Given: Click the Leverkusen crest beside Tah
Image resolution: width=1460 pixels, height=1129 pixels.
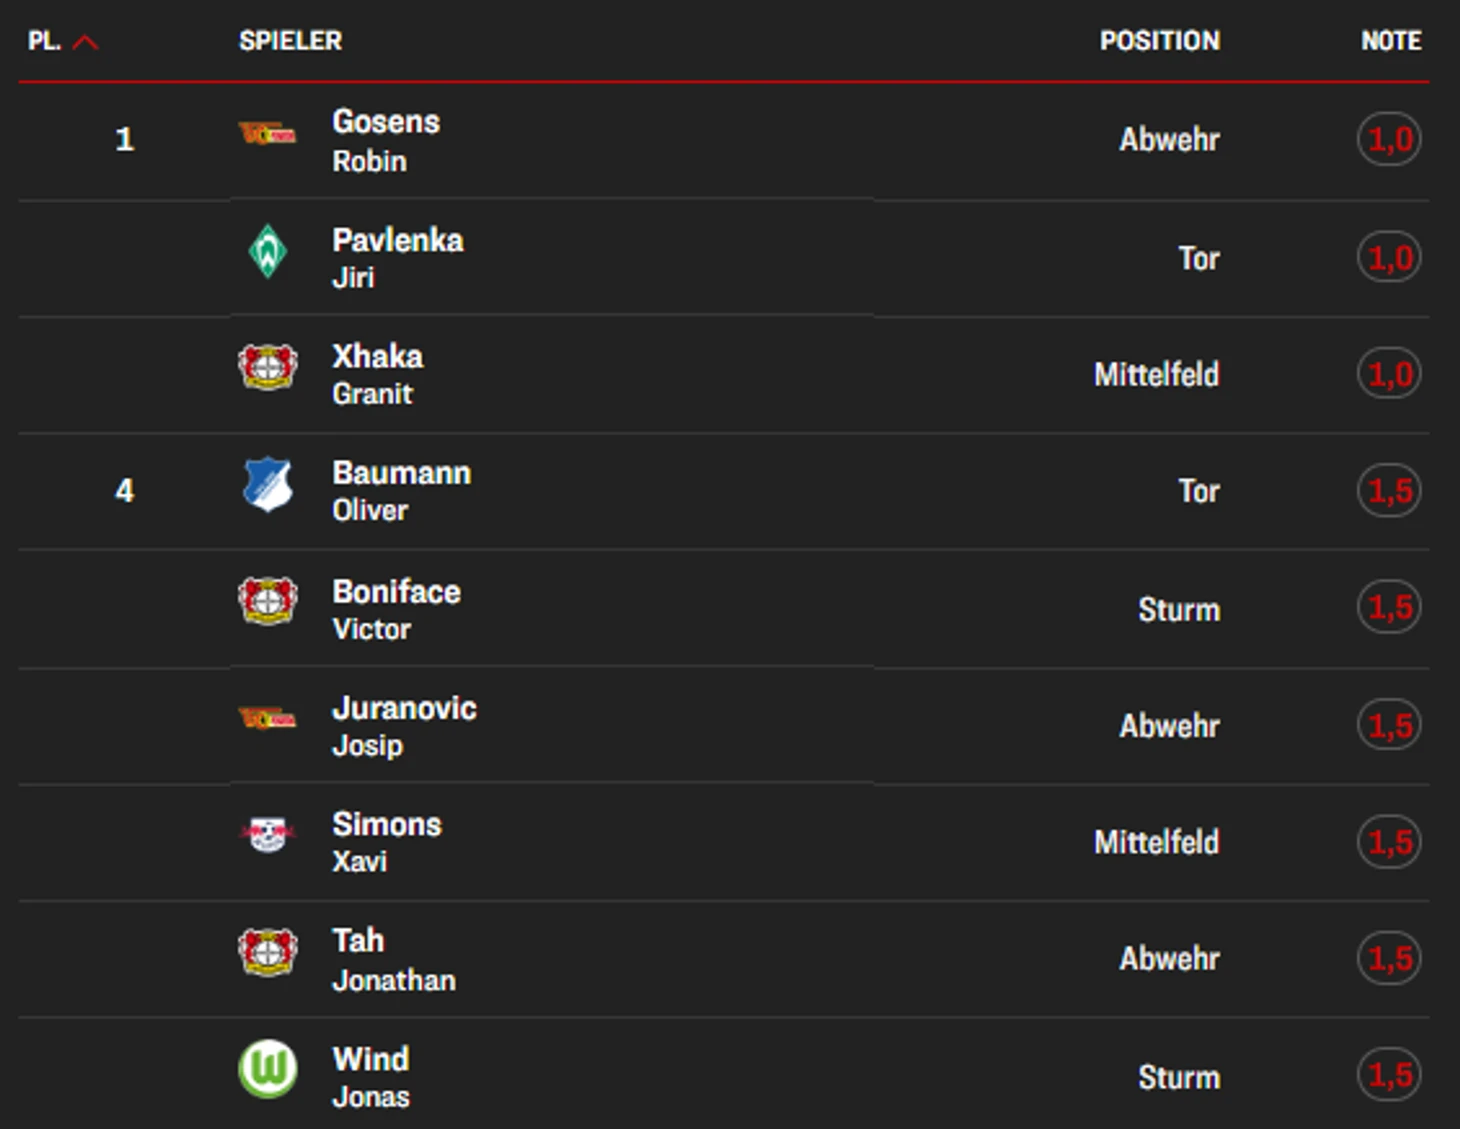Looking at the screenshot, I should click(x=267, y=952).
